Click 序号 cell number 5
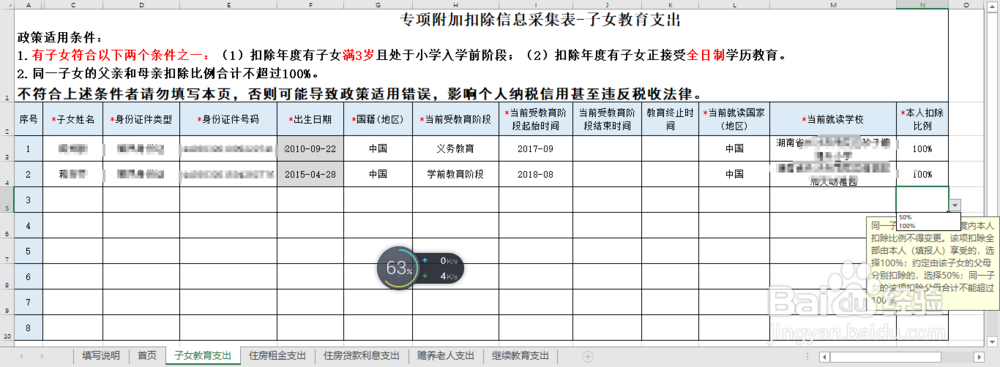The height and width of the screenshot is (367, 1000). point(29,250)
